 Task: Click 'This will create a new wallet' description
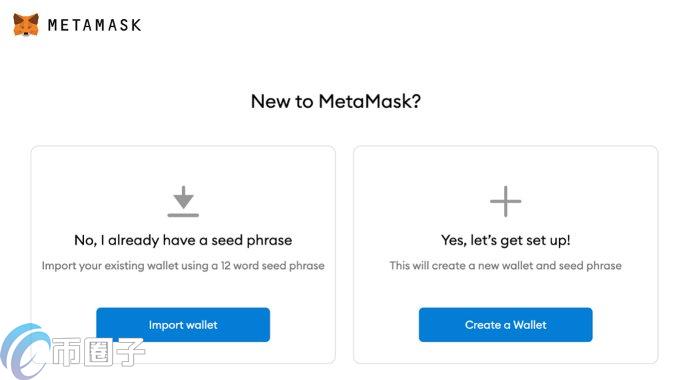click(505, 265)
